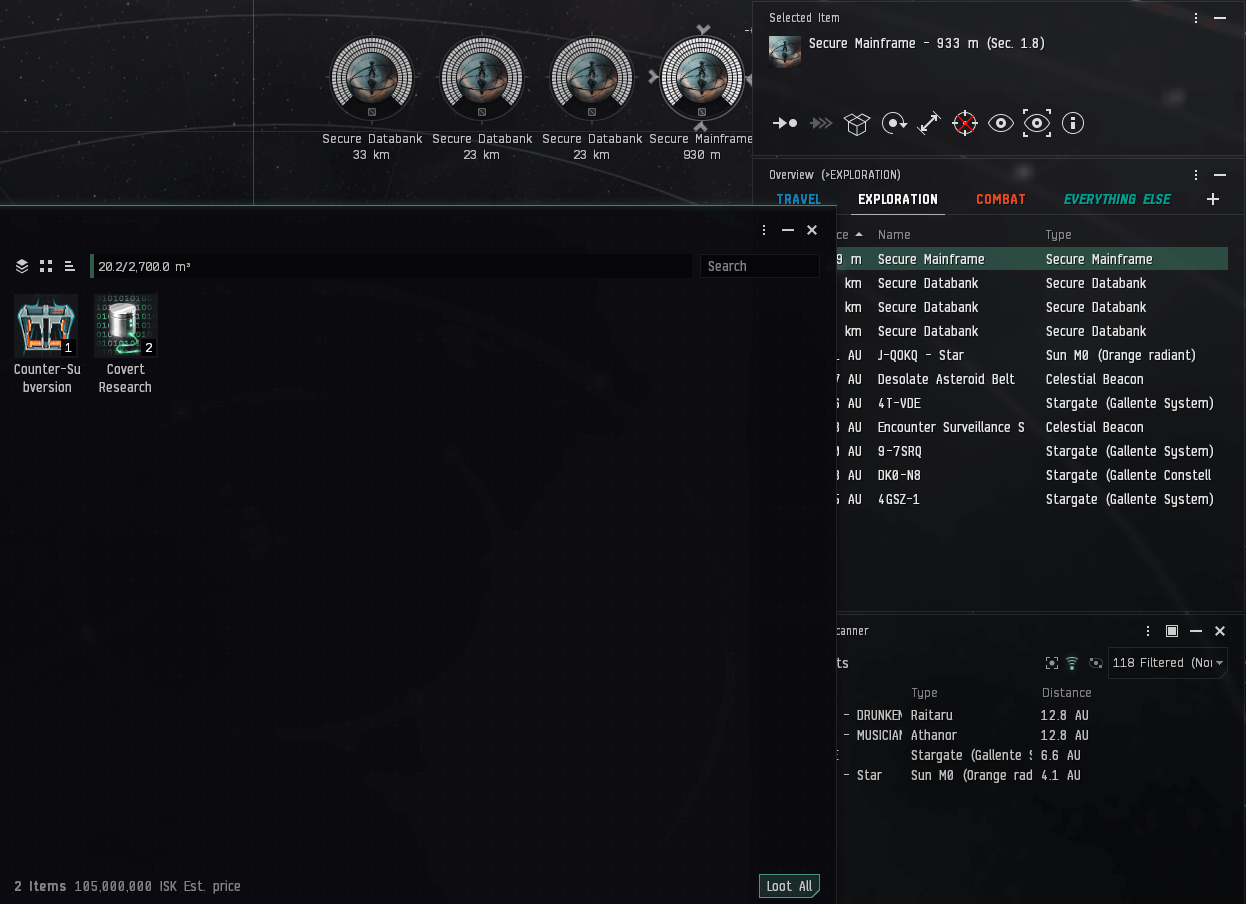The image size is (1246, 904).
Task: Add overview tab with plus button
Action: (1213, 199)
